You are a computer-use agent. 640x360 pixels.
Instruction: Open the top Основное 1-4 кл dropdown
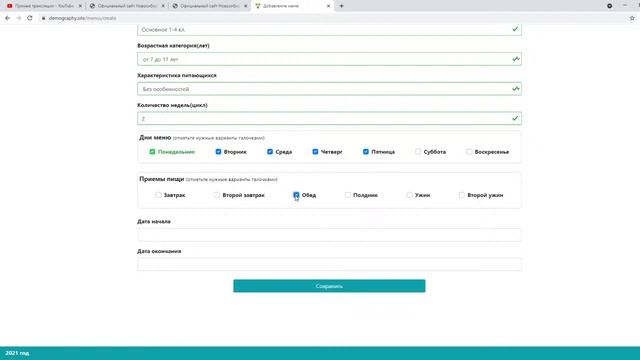pos(329,30)
